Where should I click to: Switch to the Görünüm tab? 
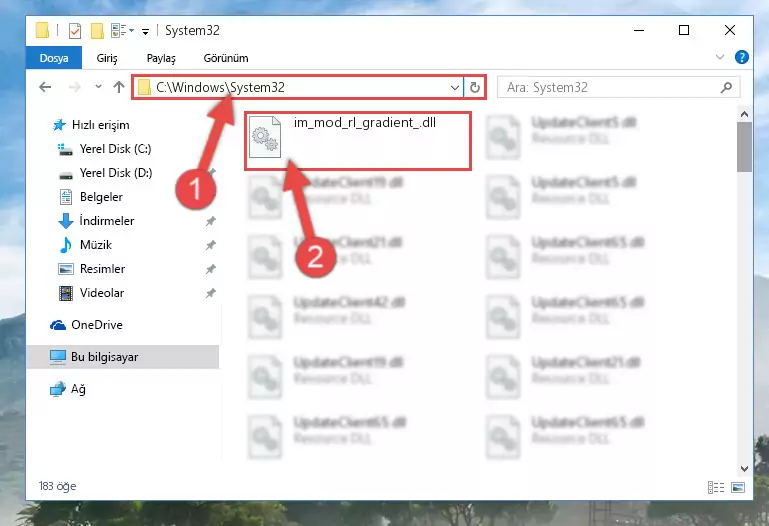[226, 58]
